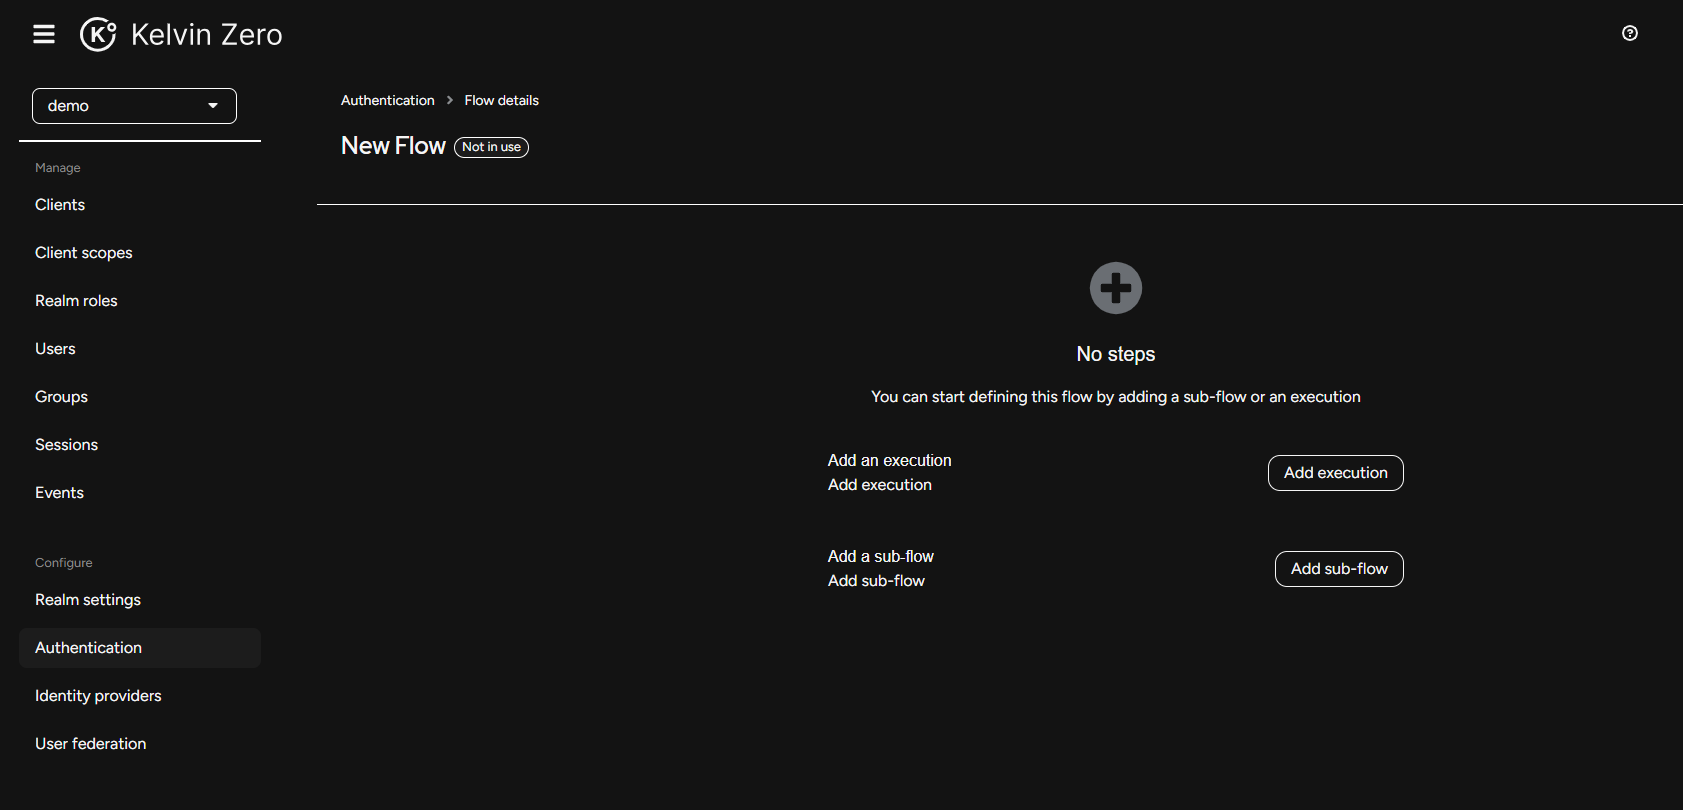Open Events from sidebar
Image resolution: width=1683 pixels, height=810 pixels.
point(59,493)
